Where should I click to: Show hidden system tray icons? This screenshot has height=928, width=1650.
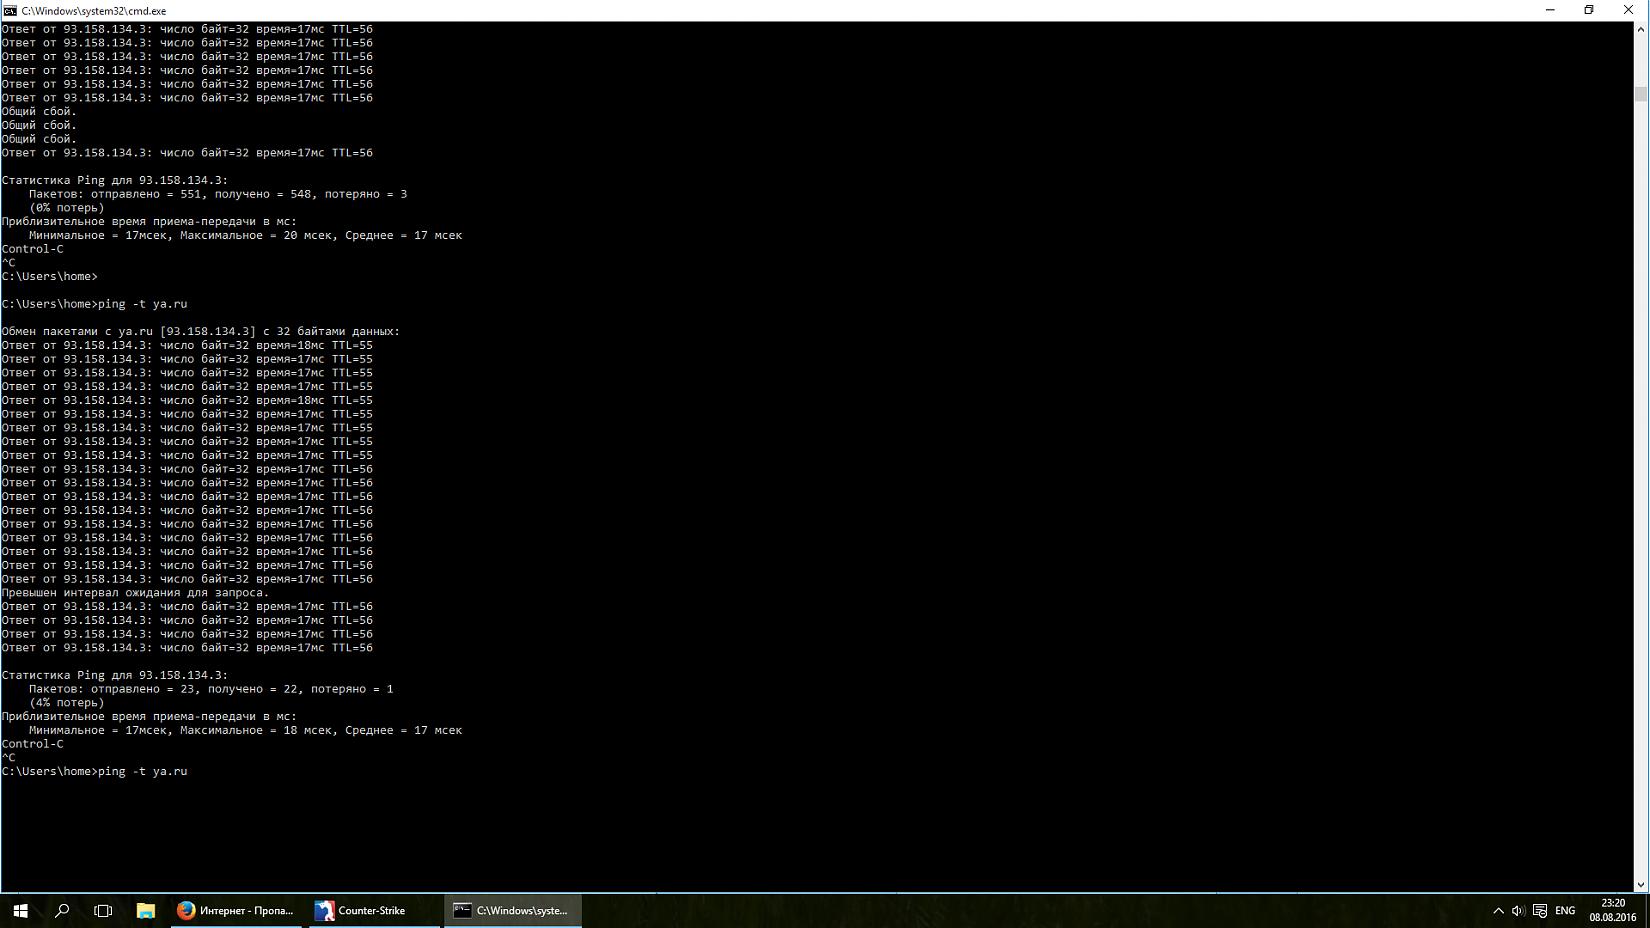coord(1498,910)
